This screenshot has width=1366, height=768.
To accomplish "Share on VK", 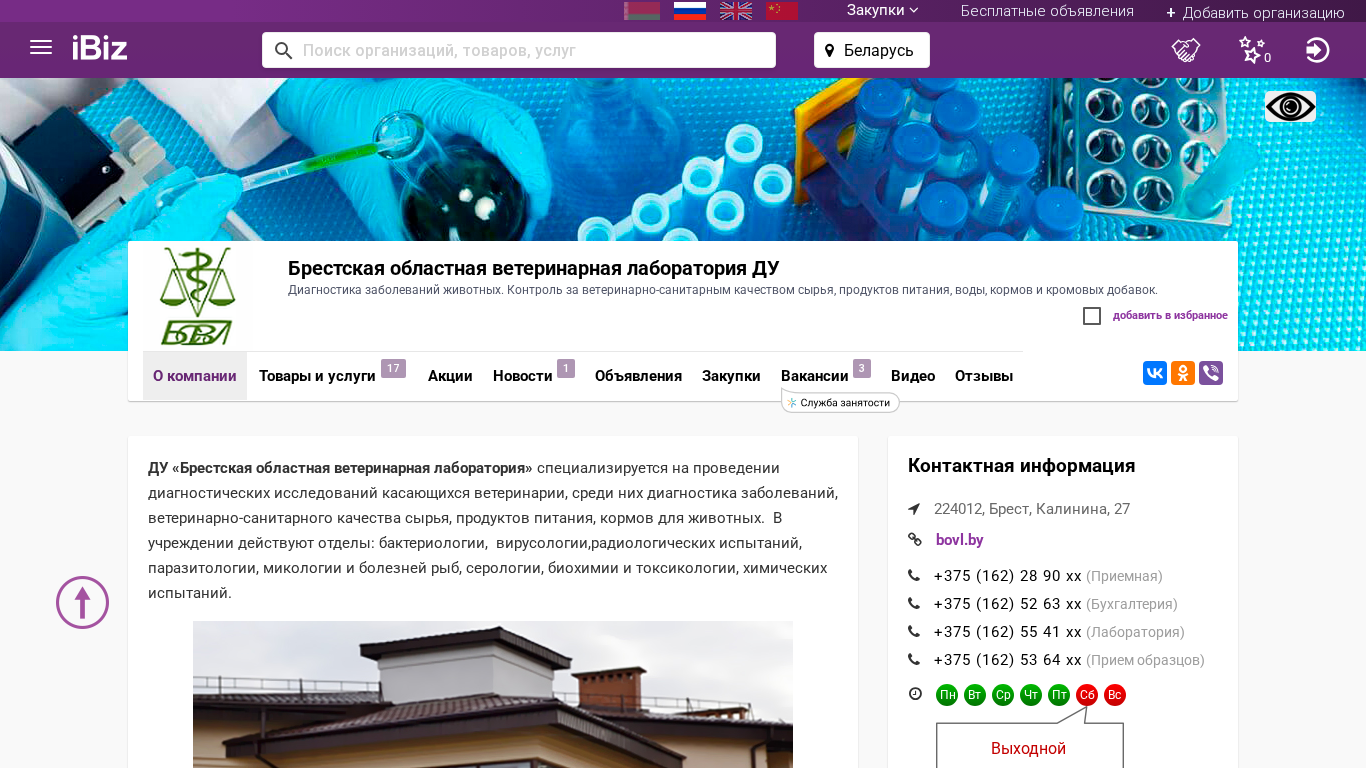I will (x=1155, y=373).
